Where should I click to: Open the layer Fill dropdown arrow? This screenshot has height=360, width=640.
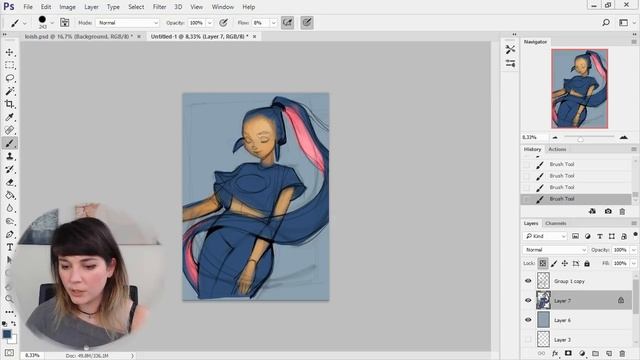click(x=634, y=264)
